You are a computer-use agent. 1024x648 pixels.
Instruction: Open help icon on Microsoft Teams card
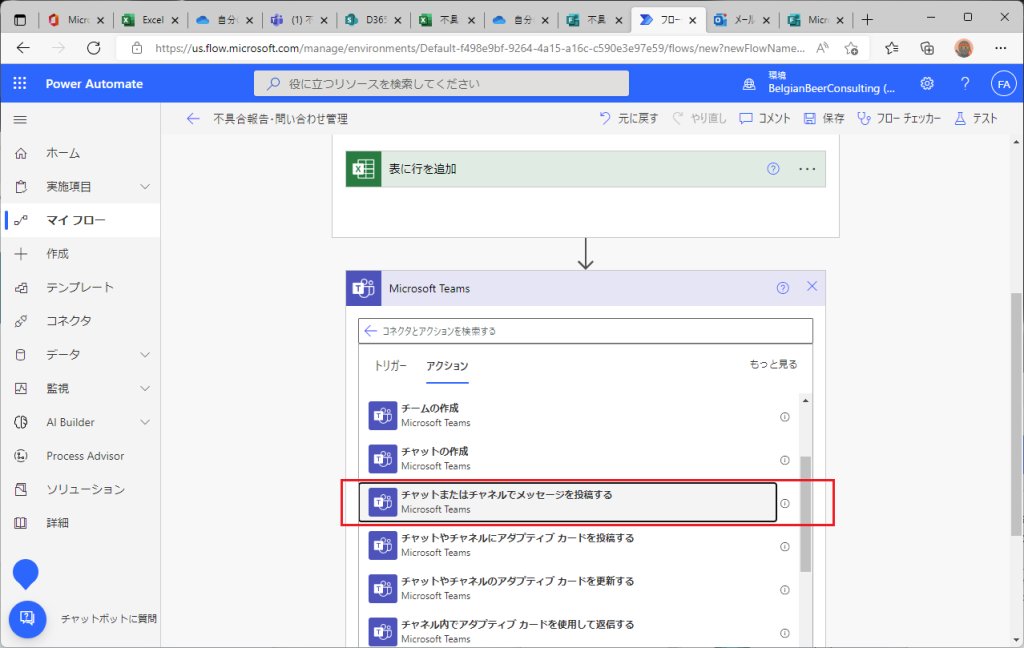(x=782, y=288)
